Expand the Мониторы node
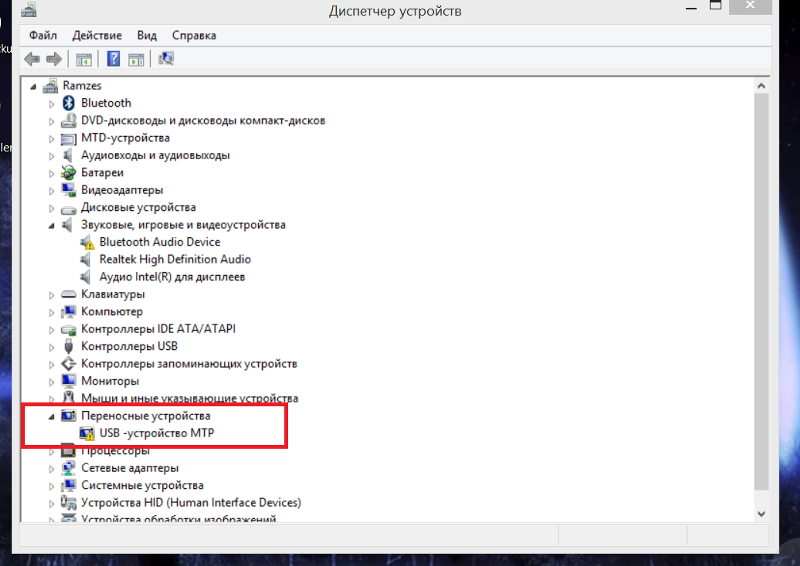The image size is (800, 566). pyautogui.click(x=52, y=382)
